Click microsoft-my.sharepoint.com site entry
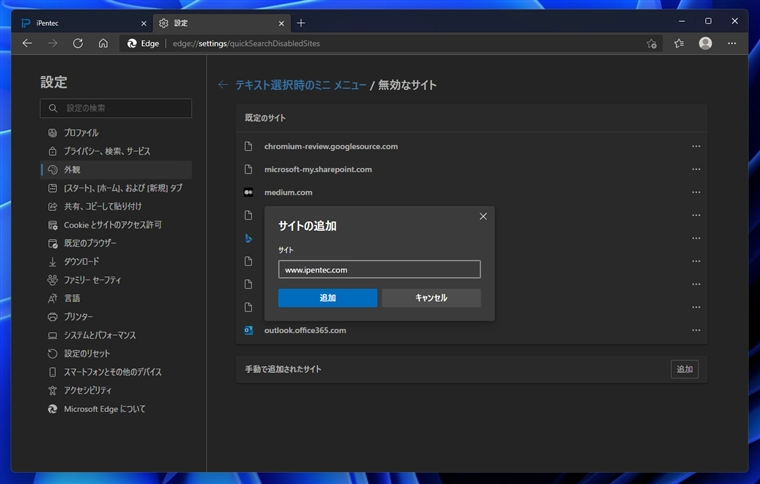Image resolution: width=760 pixels, height=484 pixels. click(x=318, y=169)
